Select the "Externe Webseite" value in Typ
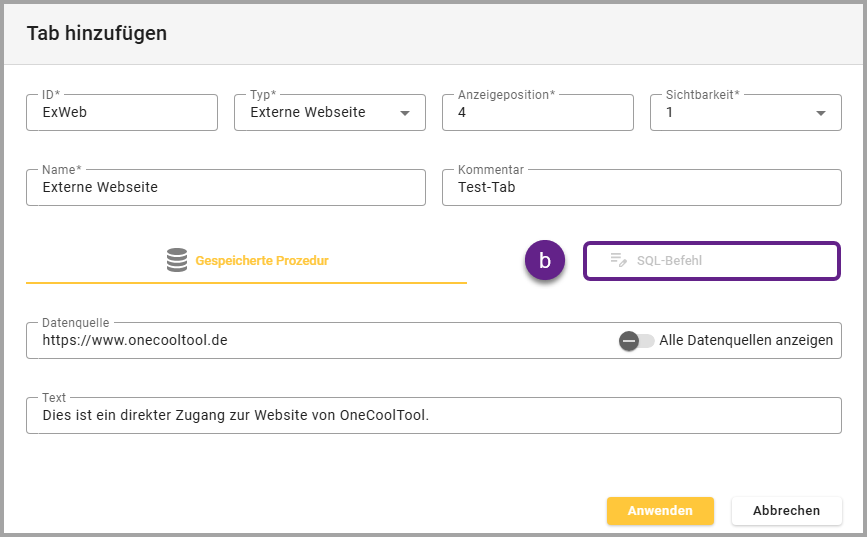 tap(307, 113)
